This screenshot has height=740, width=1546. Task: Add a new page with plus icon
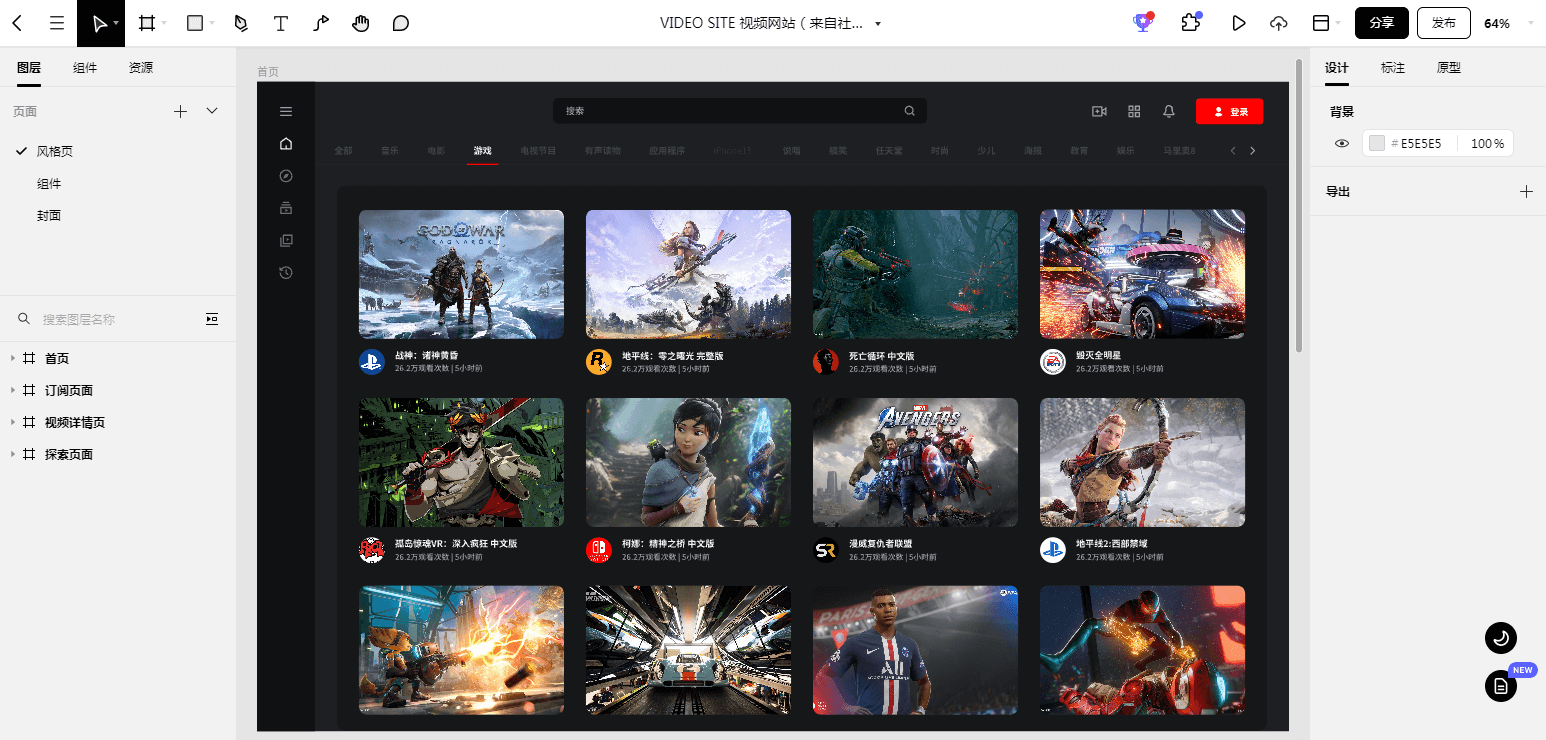click(180, 111)
